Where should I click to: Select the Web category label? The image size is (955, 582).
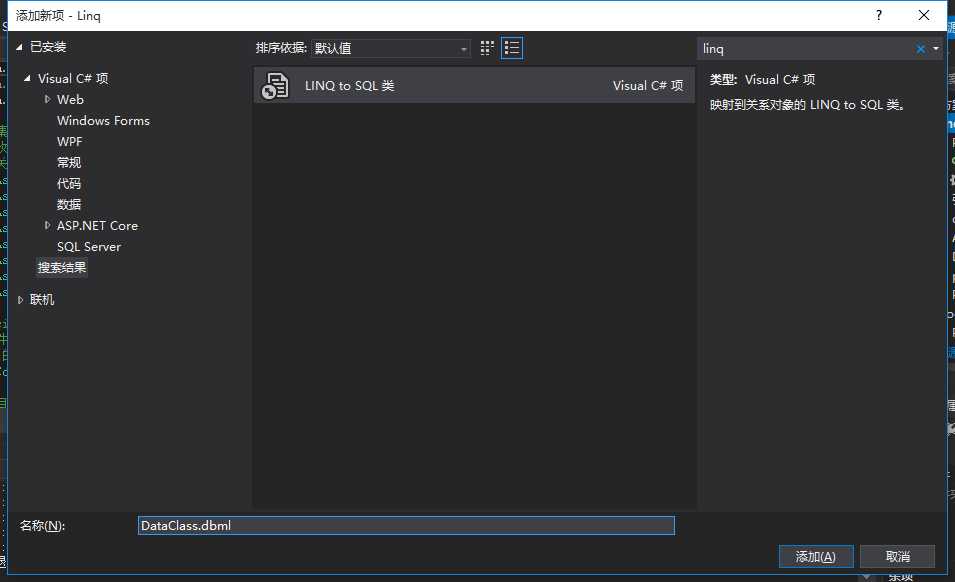point(70,99)
